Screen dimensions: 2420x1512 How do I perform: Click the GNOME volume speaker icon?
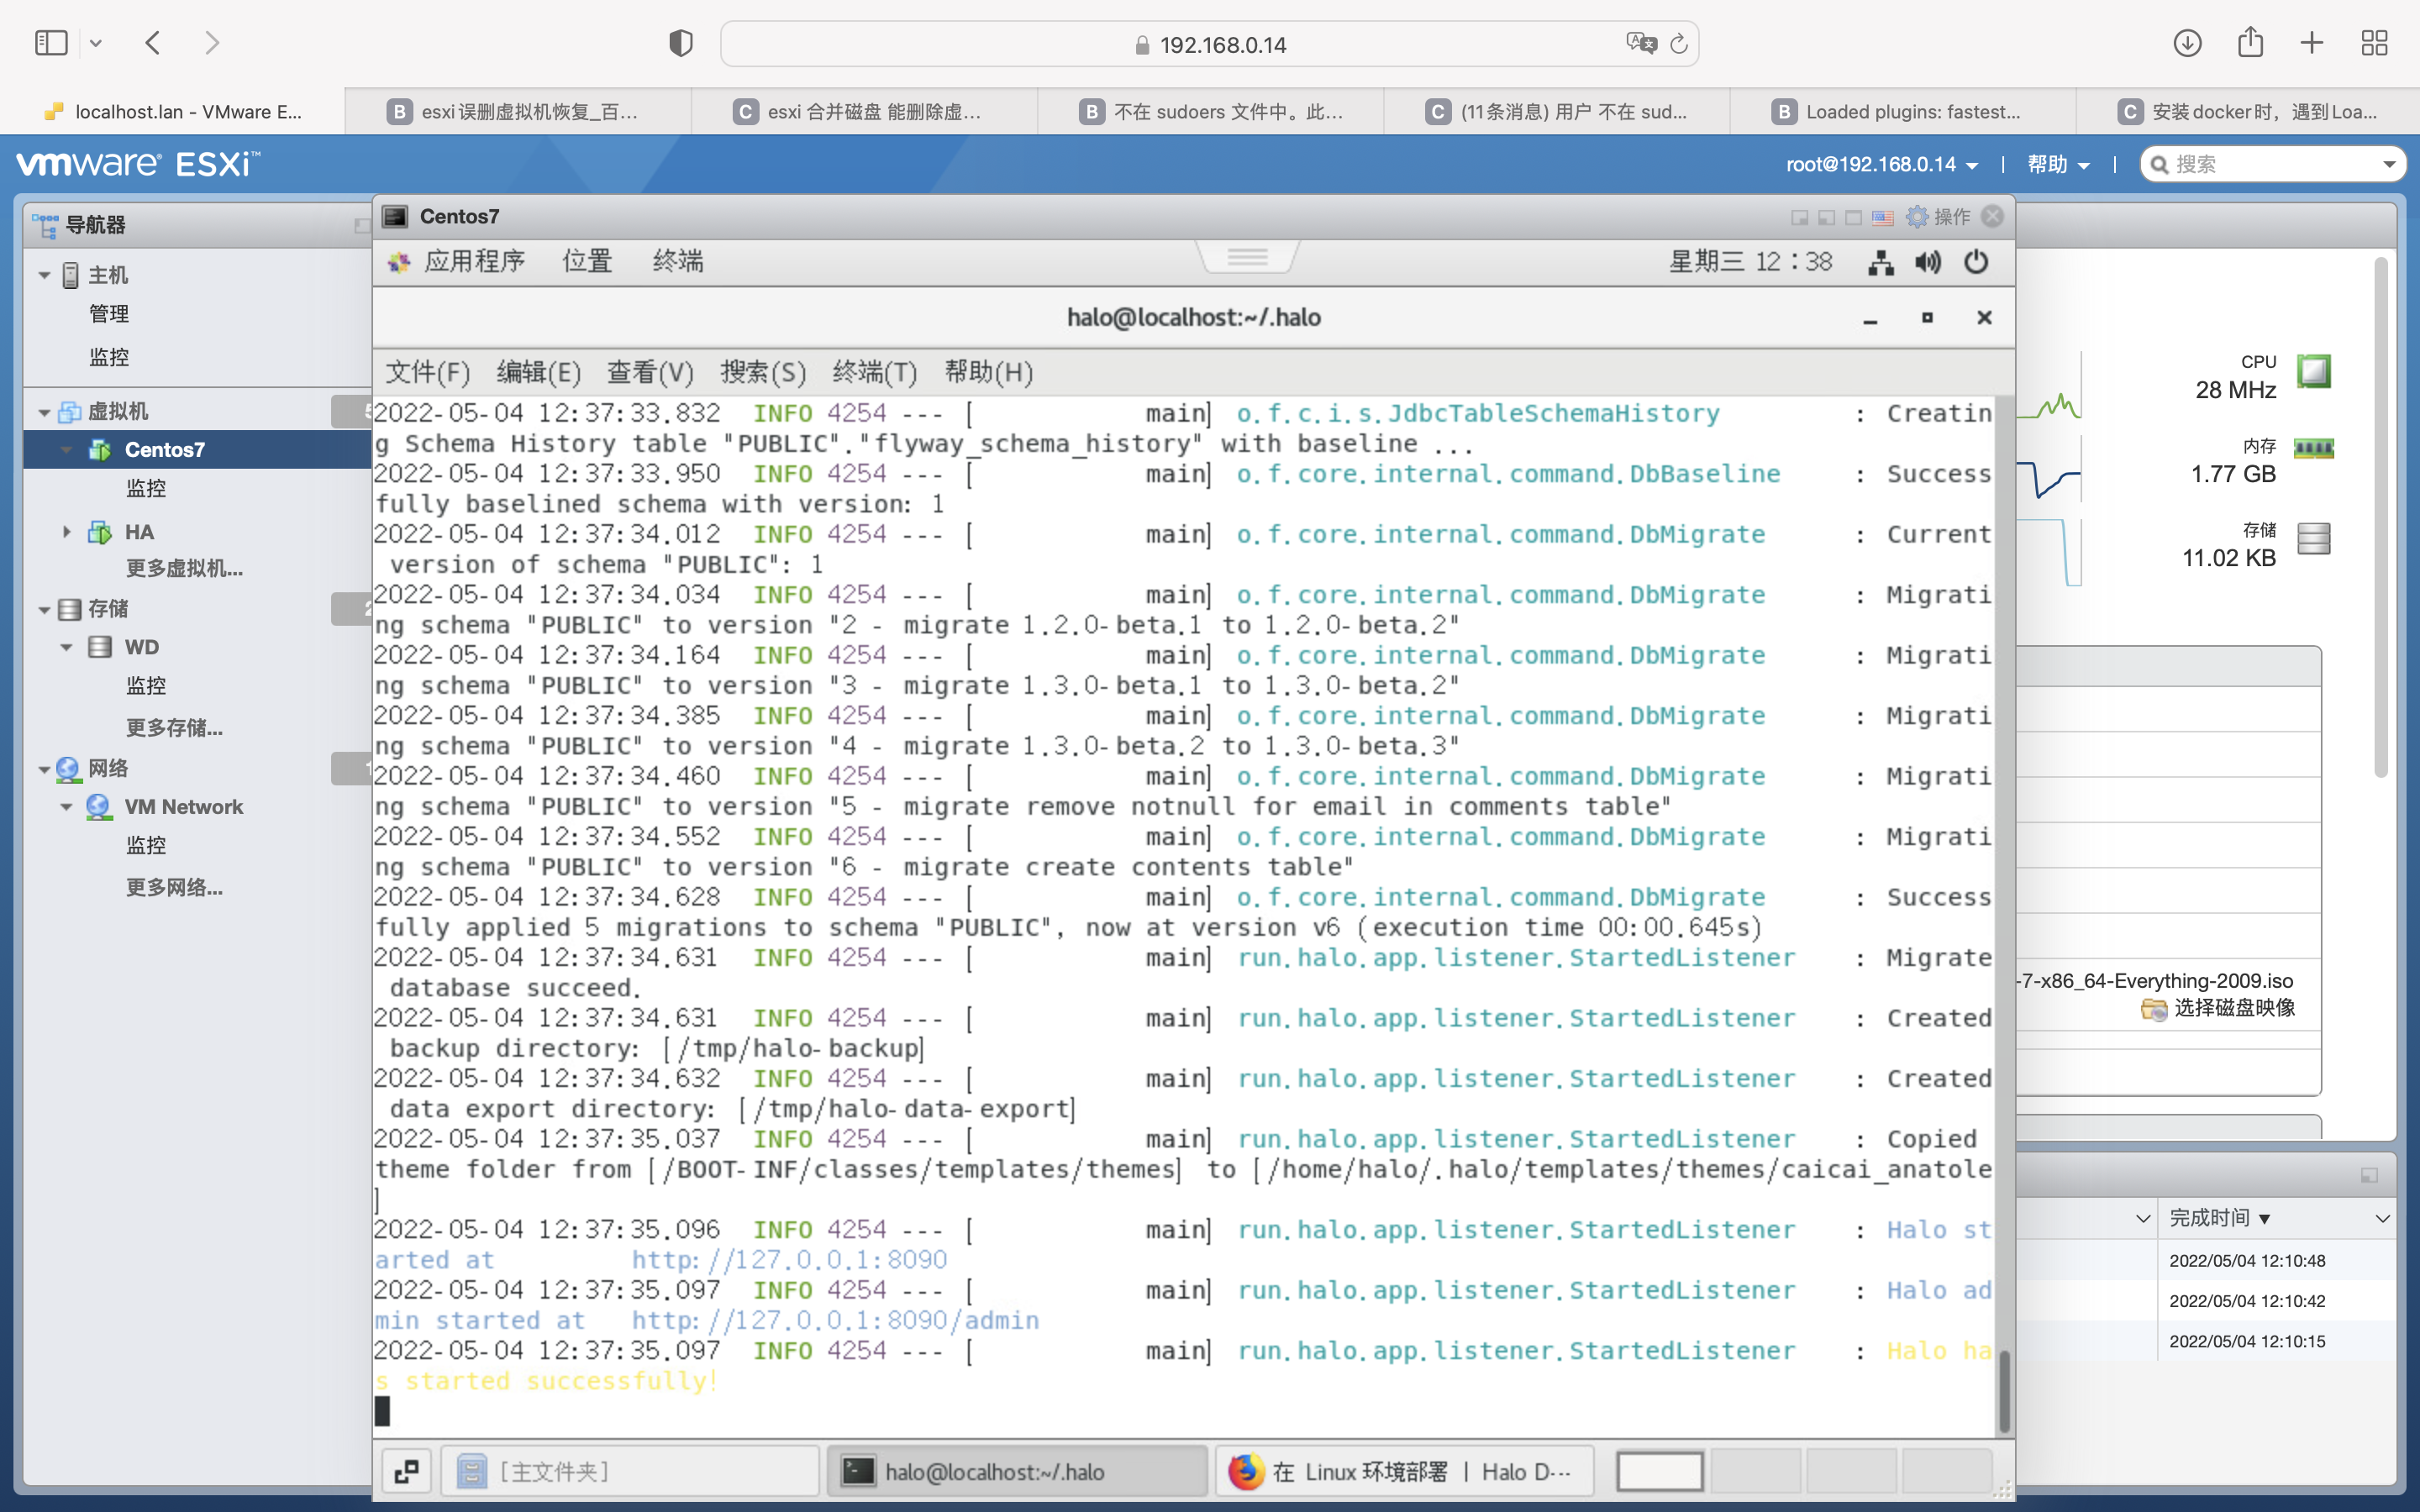(x=1928, y=263)
